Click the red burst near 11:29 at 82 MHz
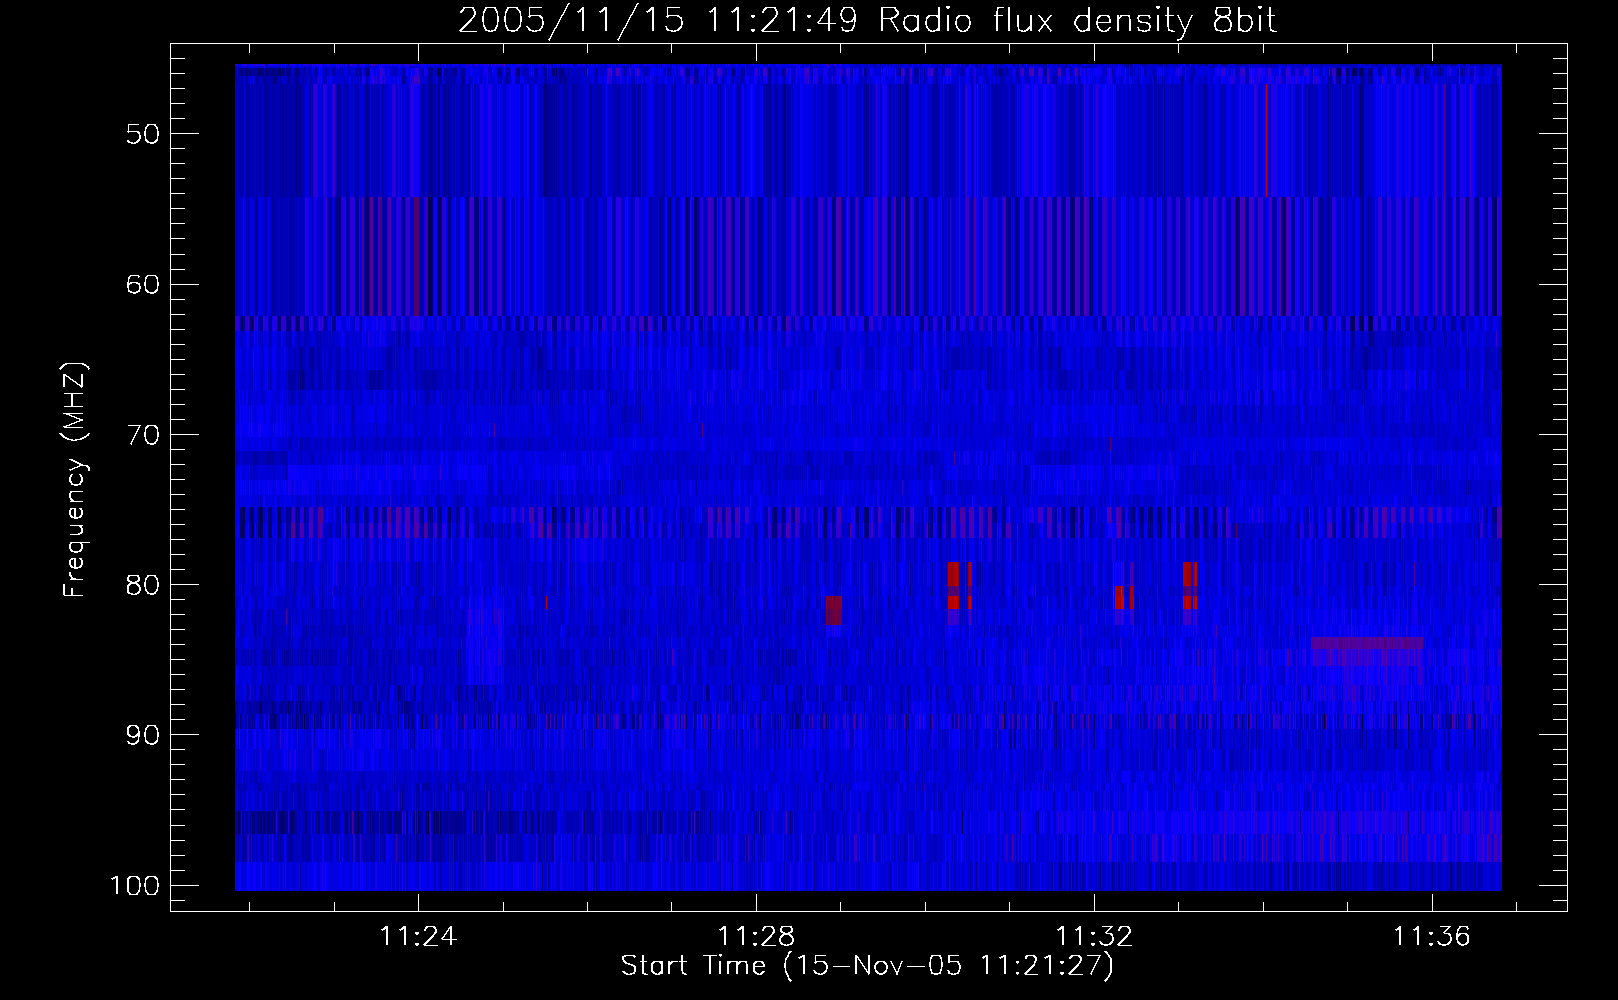This screenshot has width=1618, height=1000. point(834,610)
